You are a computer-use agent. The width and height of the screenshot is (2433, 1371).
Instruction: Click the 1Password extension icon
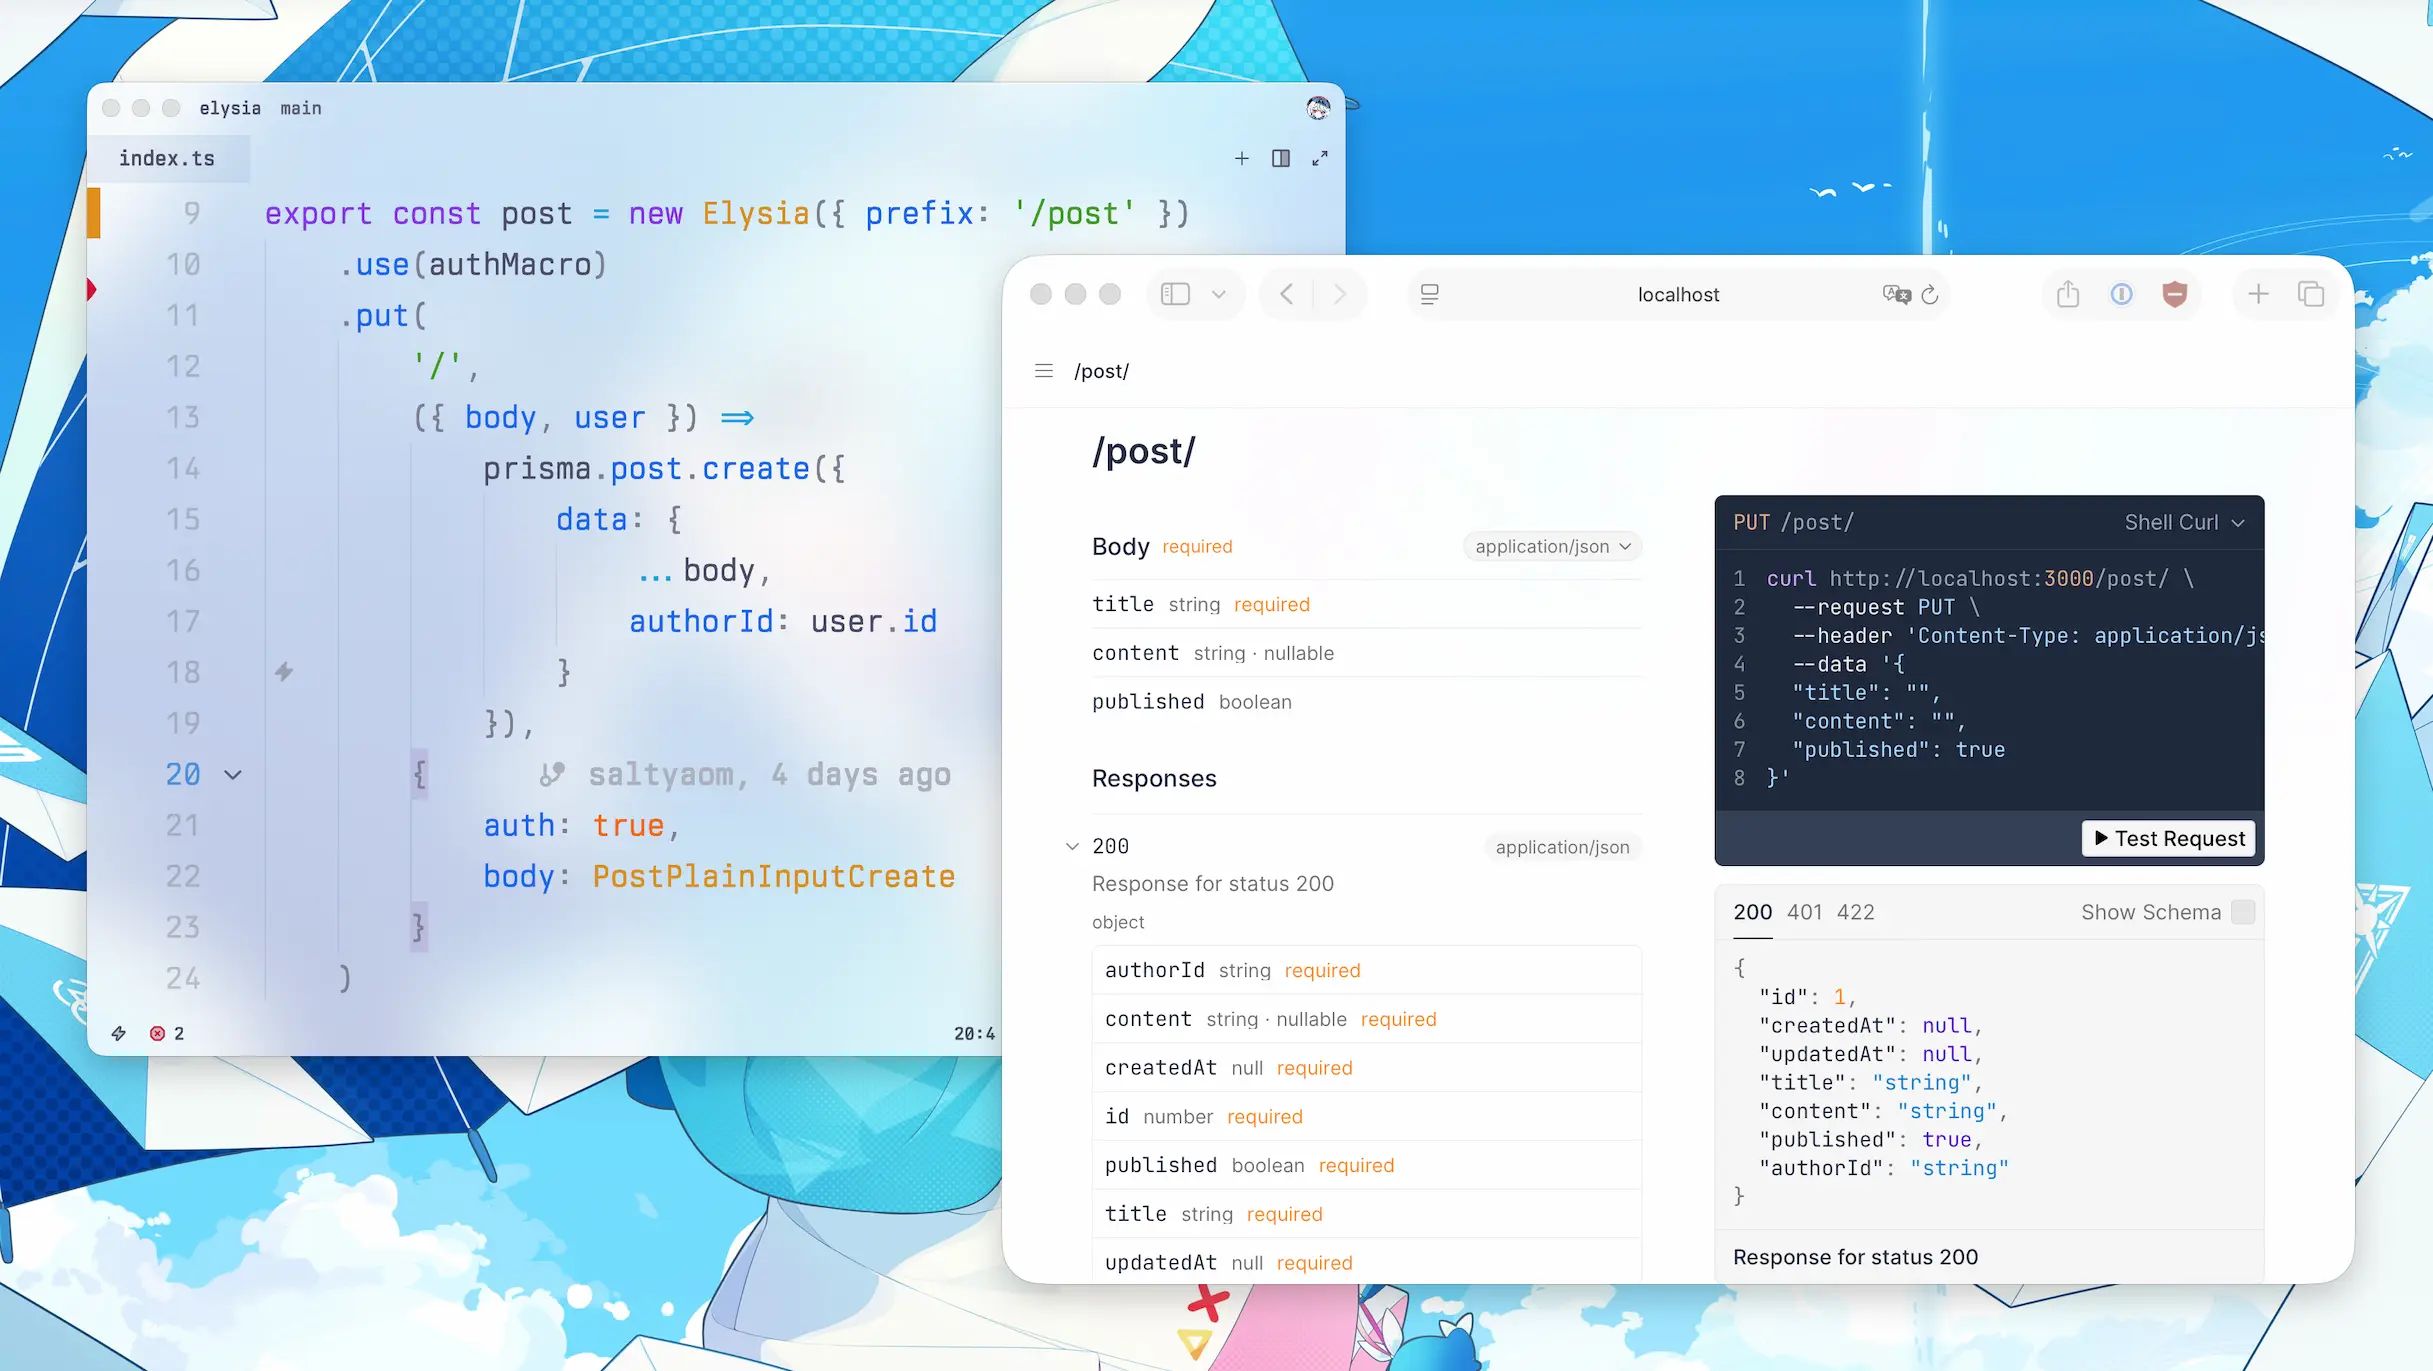click(x=2120, y=293)
